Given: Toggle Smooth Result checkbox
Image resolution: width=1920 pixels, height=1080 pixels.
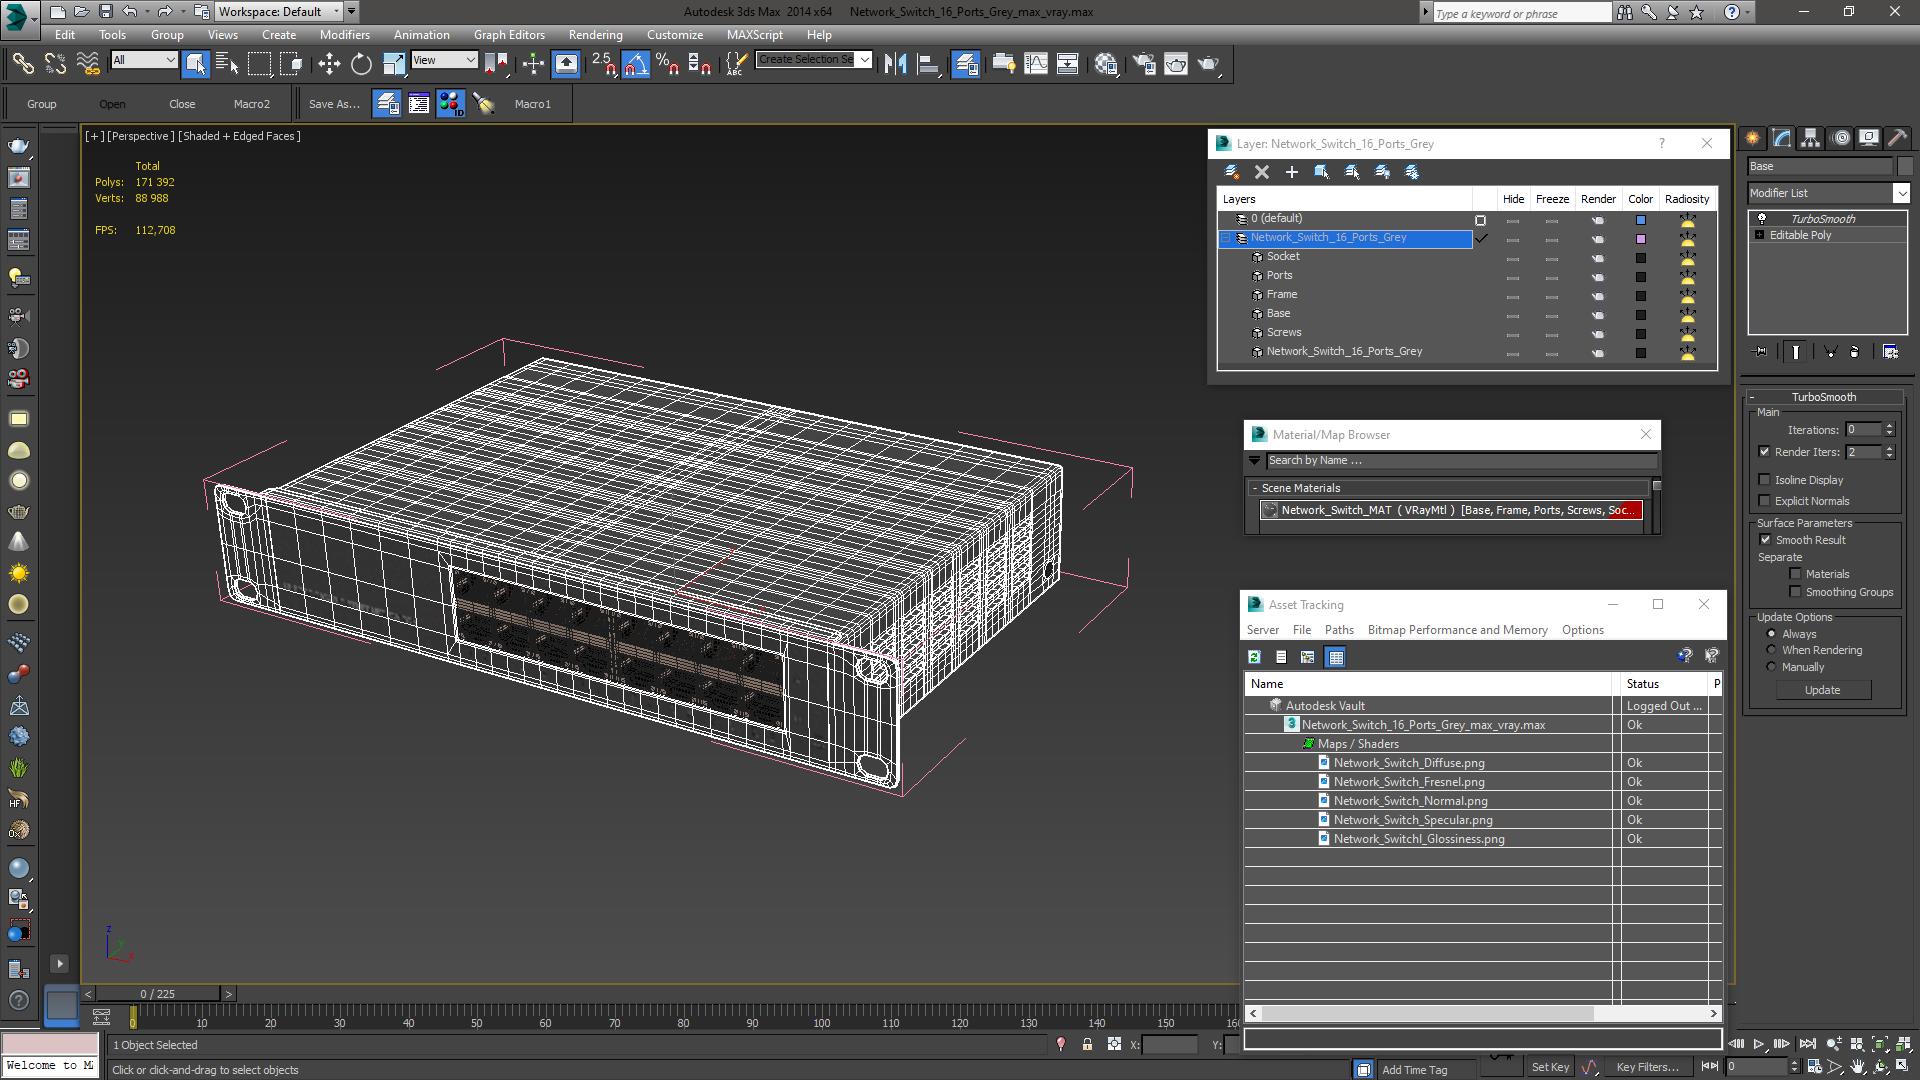Looking at the screenshot, I should pyautogui.click(x=1765, y=540).
